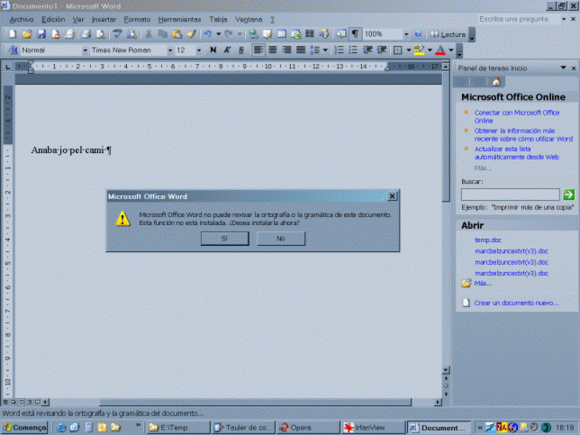Screen dimensions: 580x435
Task: Click the Print icon in toolbar
Action: pos(86,34)
